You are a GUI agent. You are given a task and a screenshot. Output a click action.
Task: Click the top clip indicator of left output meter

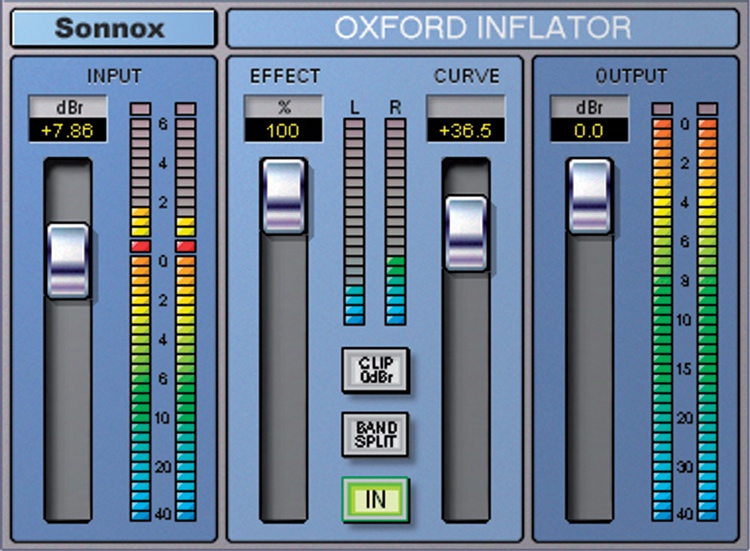662,109
